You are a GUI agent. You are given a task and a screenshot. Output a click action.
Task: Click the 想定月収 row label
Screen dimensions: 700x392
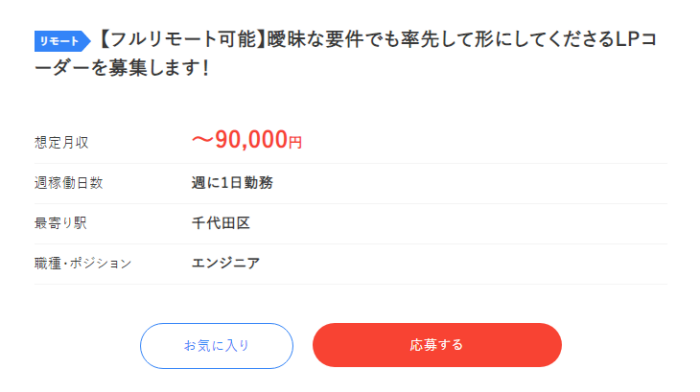[62, 142]
